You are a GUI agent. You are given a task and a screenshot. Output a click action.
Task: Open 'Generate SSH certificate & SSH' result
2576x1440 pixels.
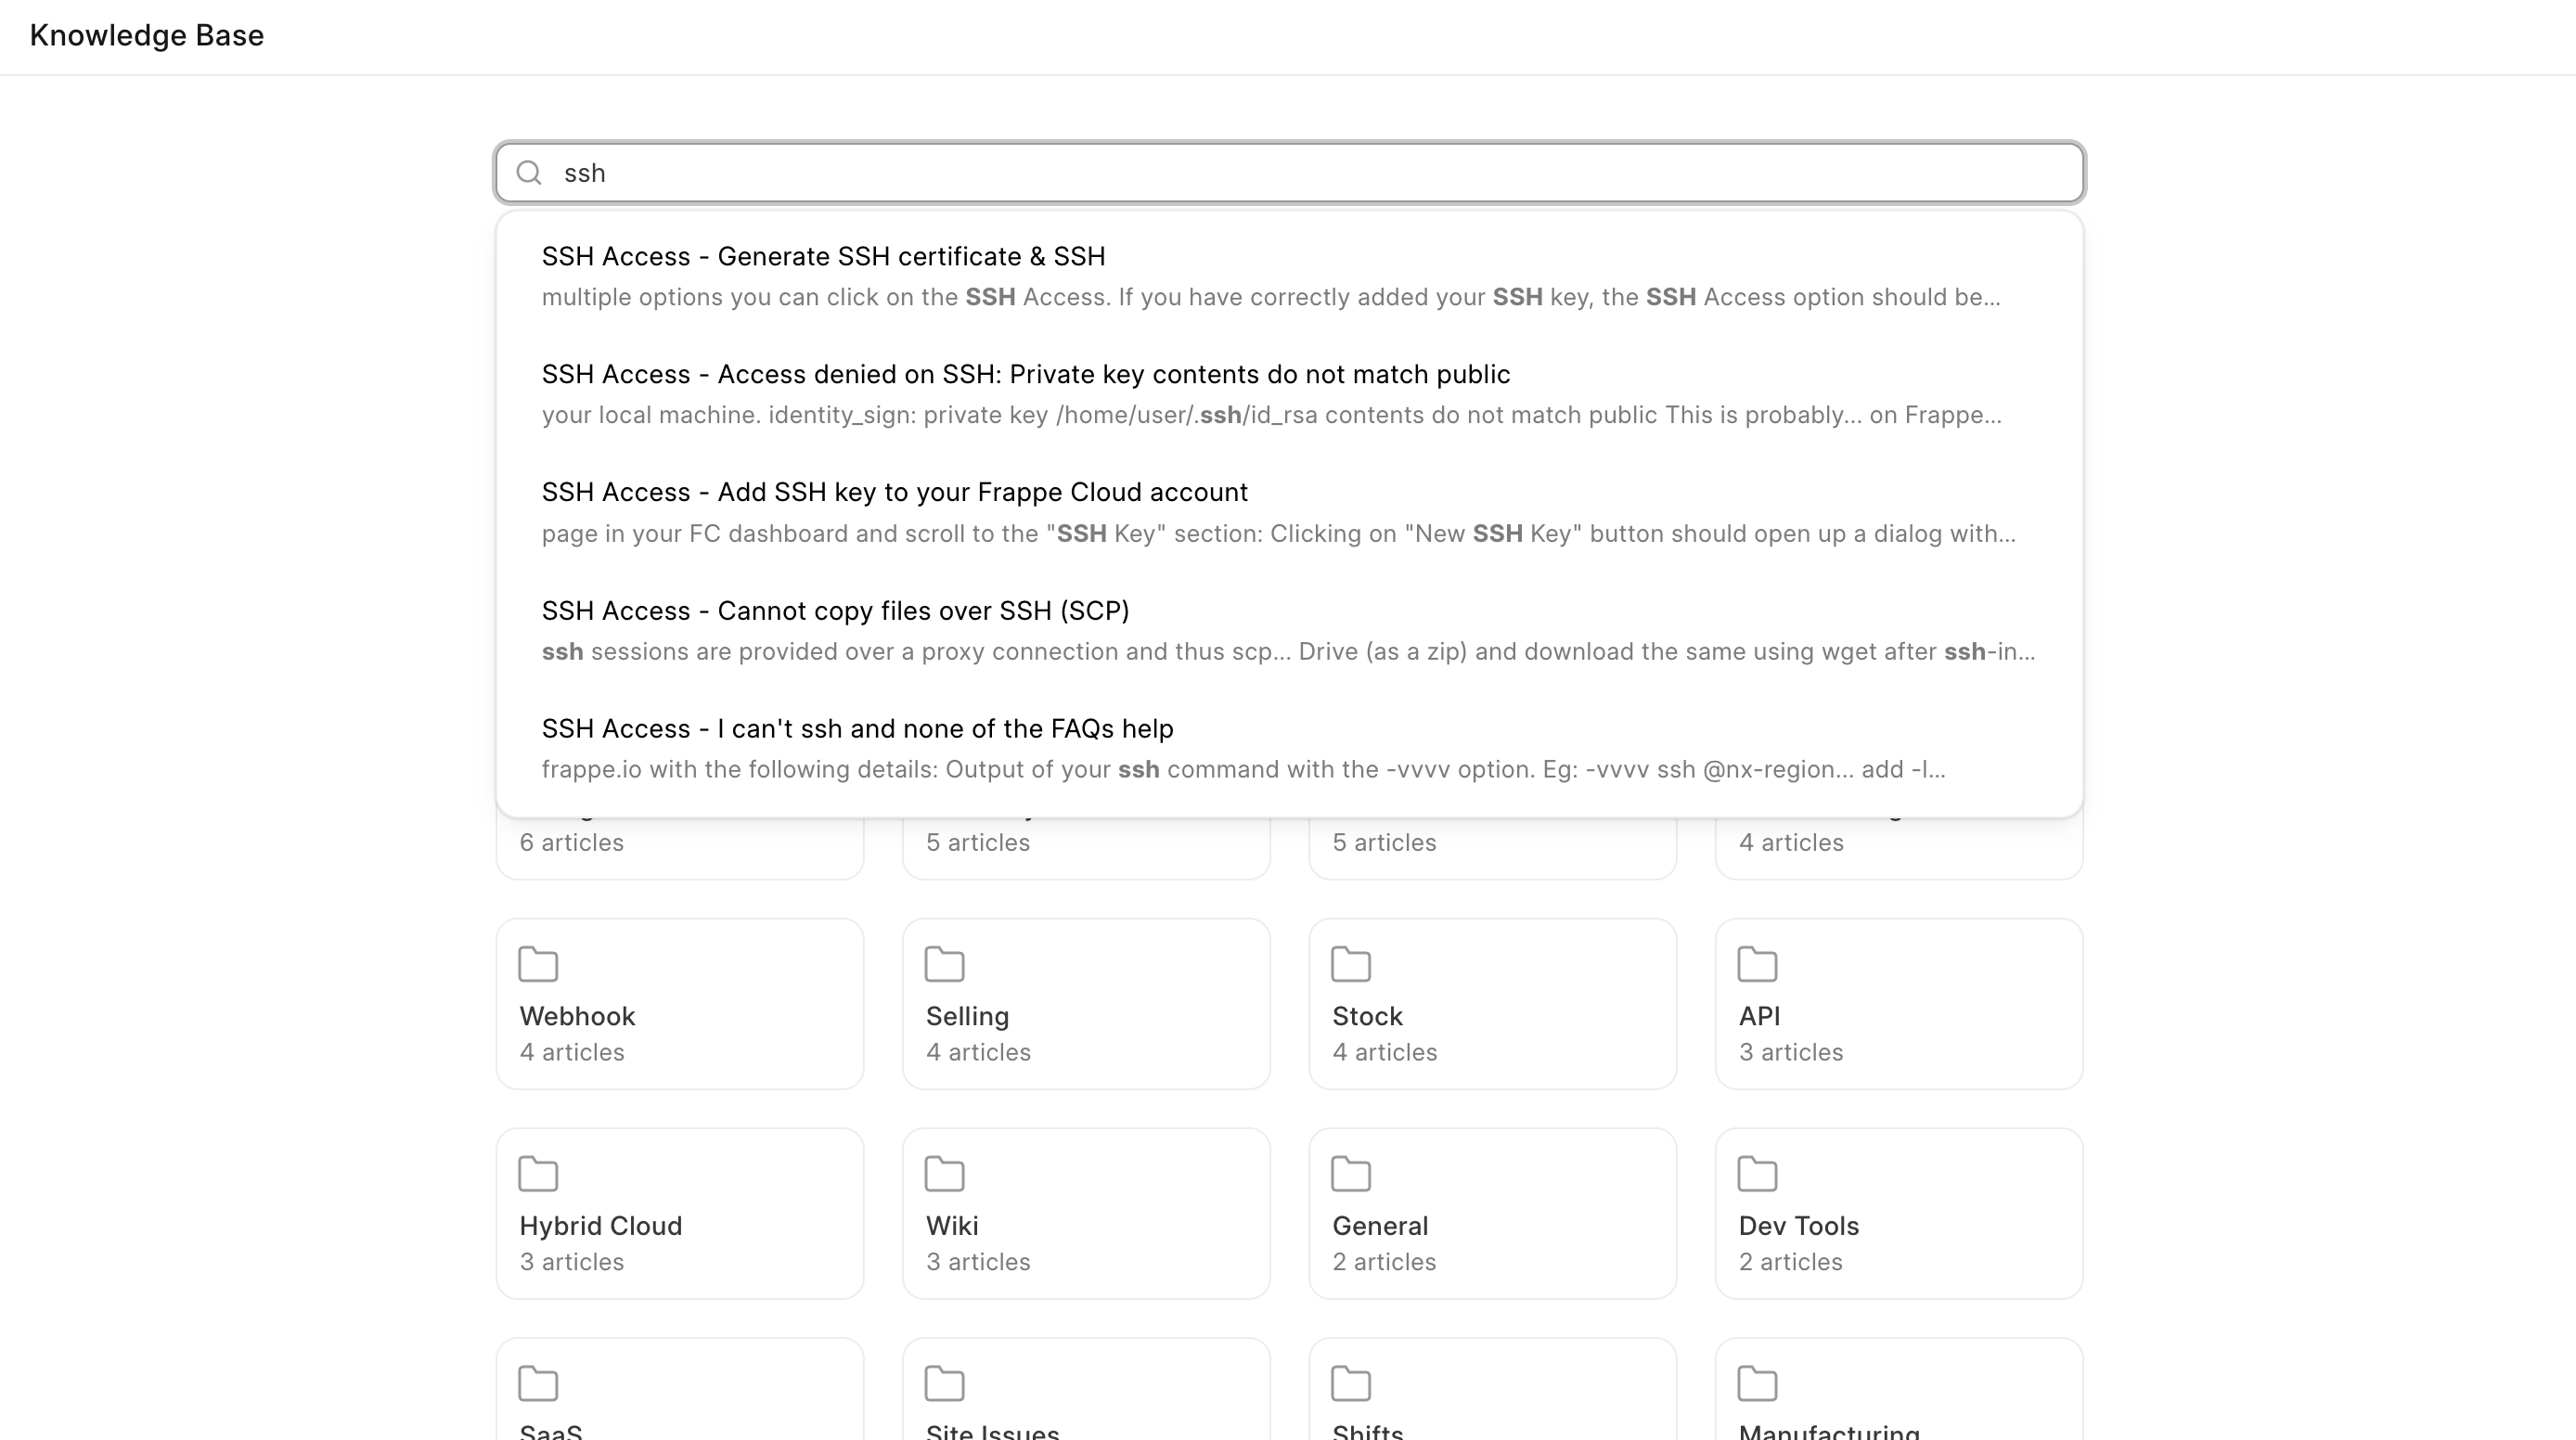(824, 257)
